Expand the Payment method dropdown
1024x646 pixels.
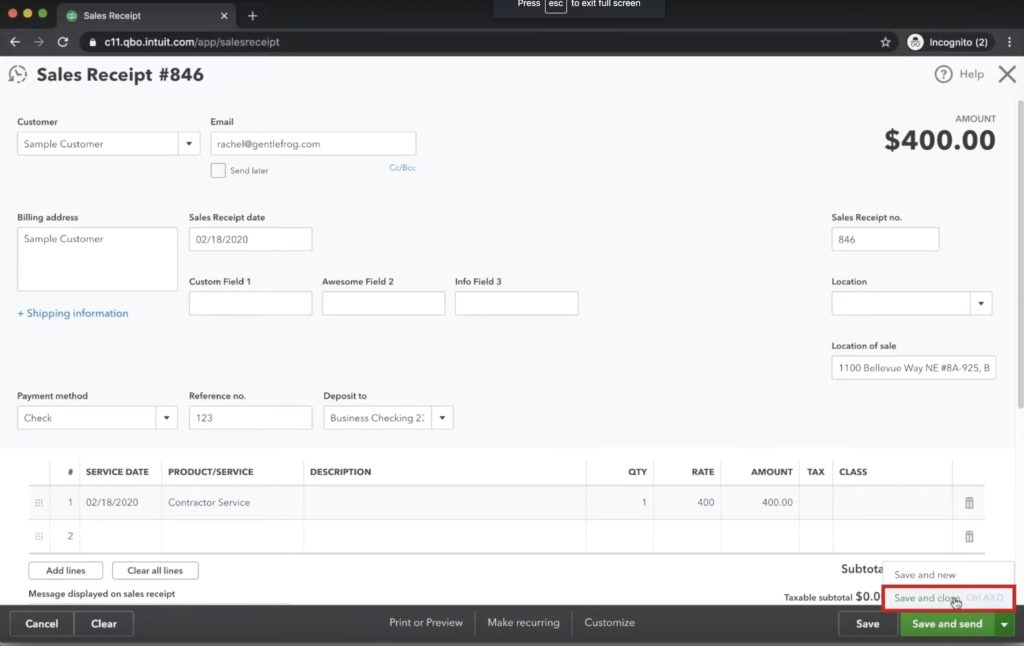[167, 417]
